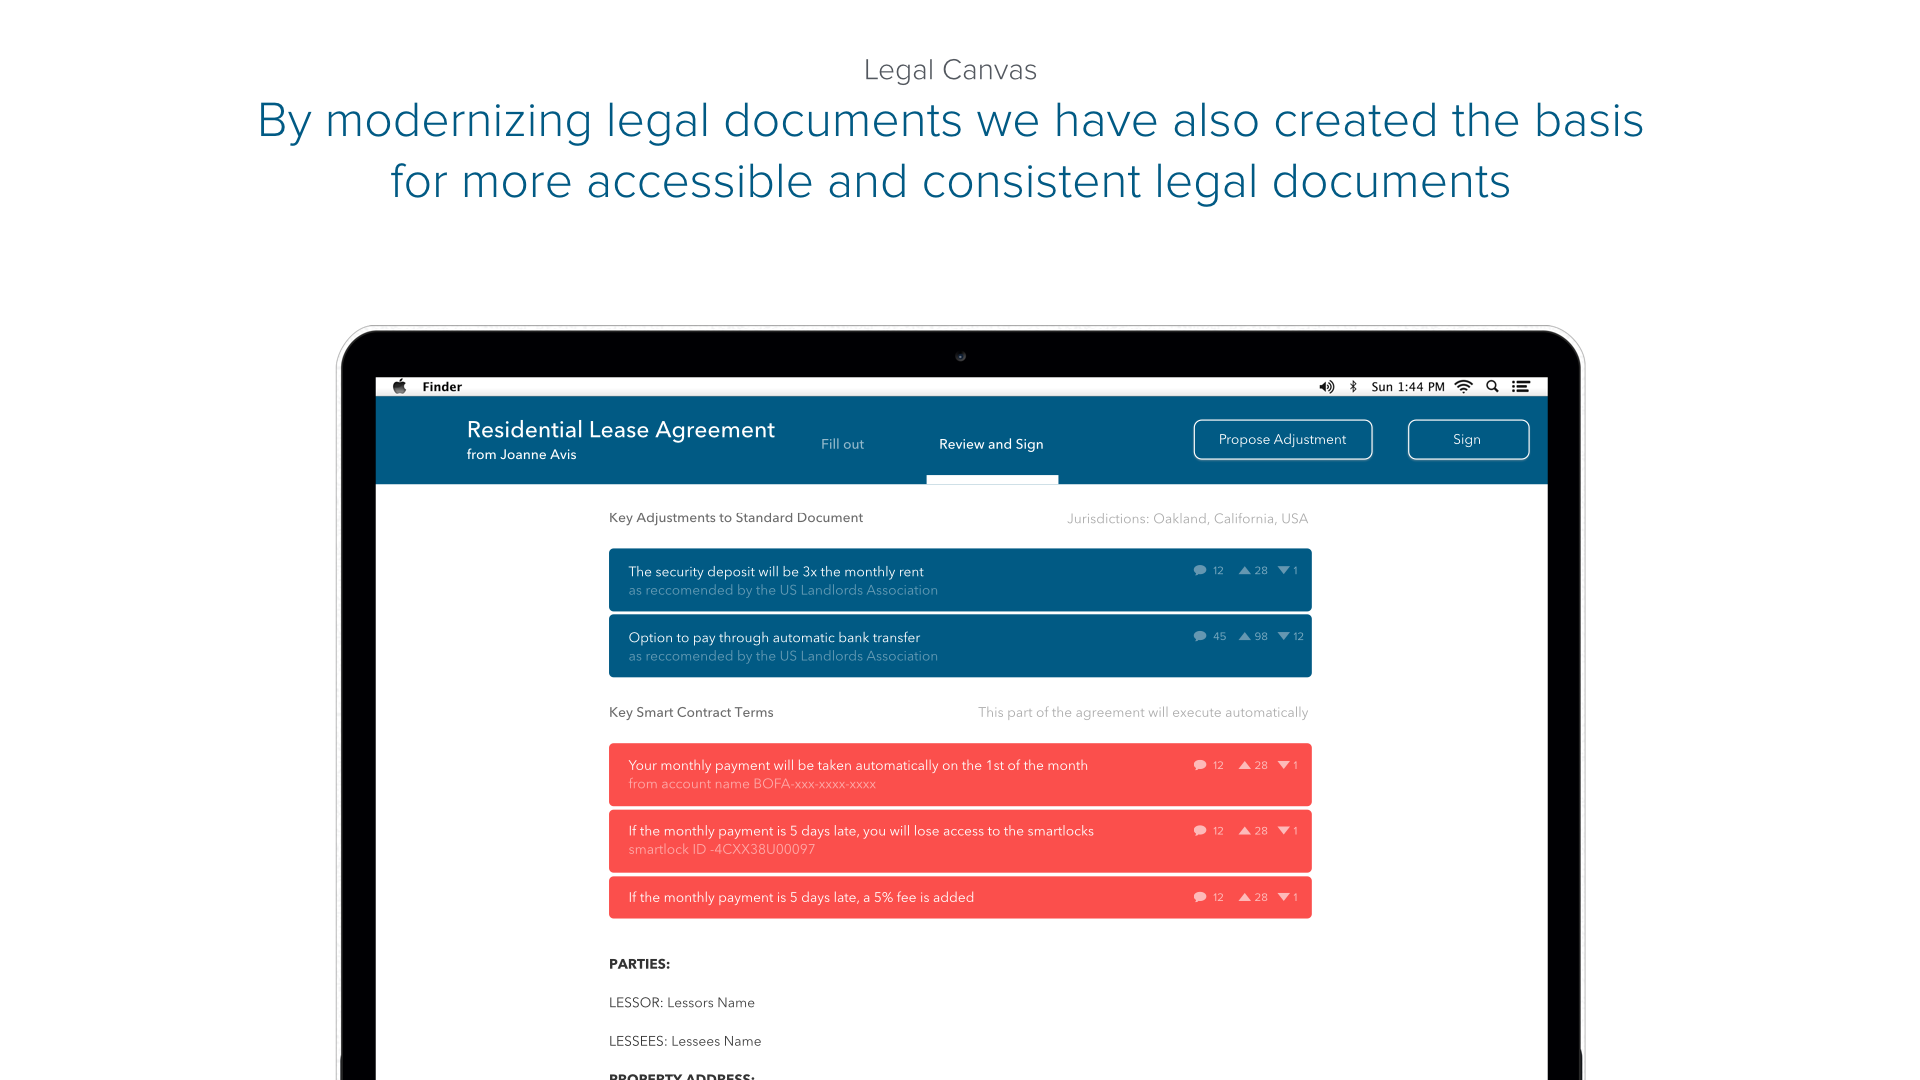Click smartlock ID -4CXX38U00097 text
Screen dimensions: 1920x1080
(x=721, y=850)
